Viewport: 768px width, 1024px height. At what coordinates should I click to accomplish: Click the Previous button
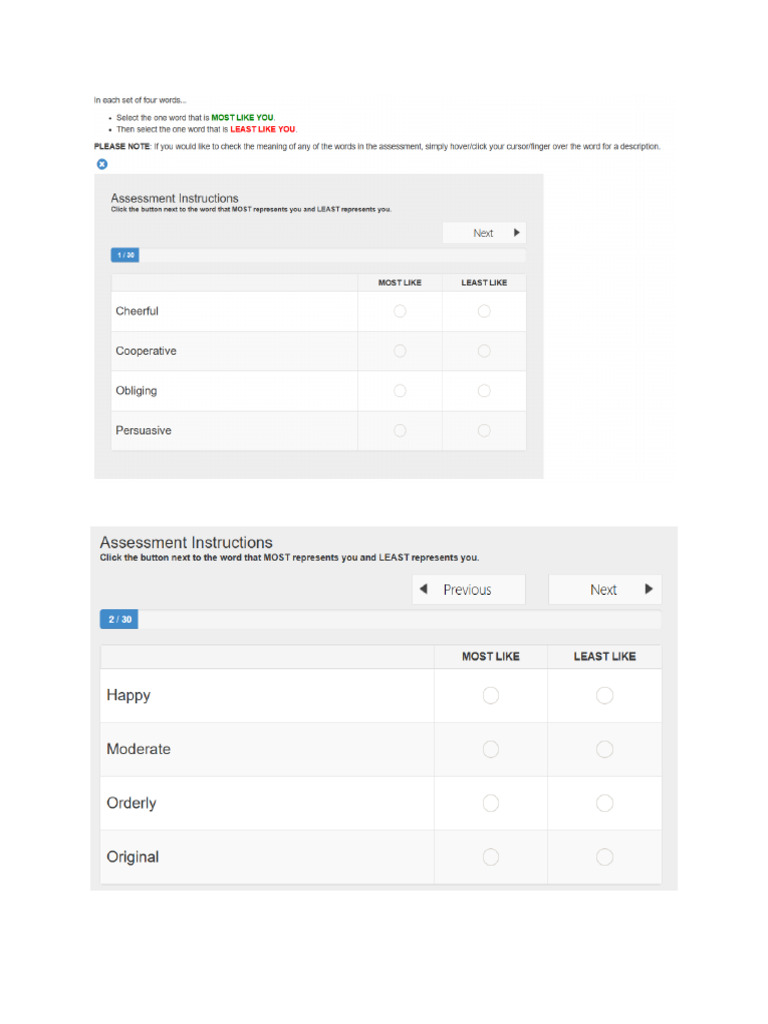click(x=469, y=590)
